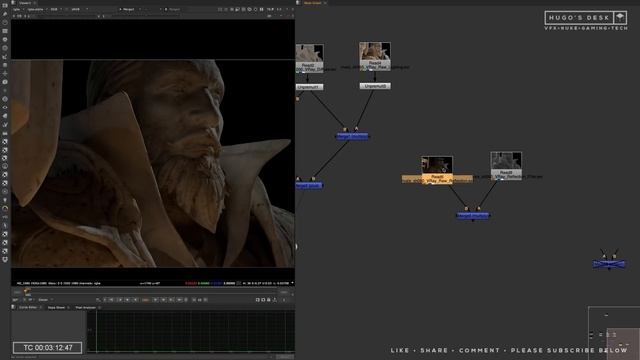Open the Color nodes menu in toolbar
Viewport: 640px width, 360px height.
coord(5,40)
